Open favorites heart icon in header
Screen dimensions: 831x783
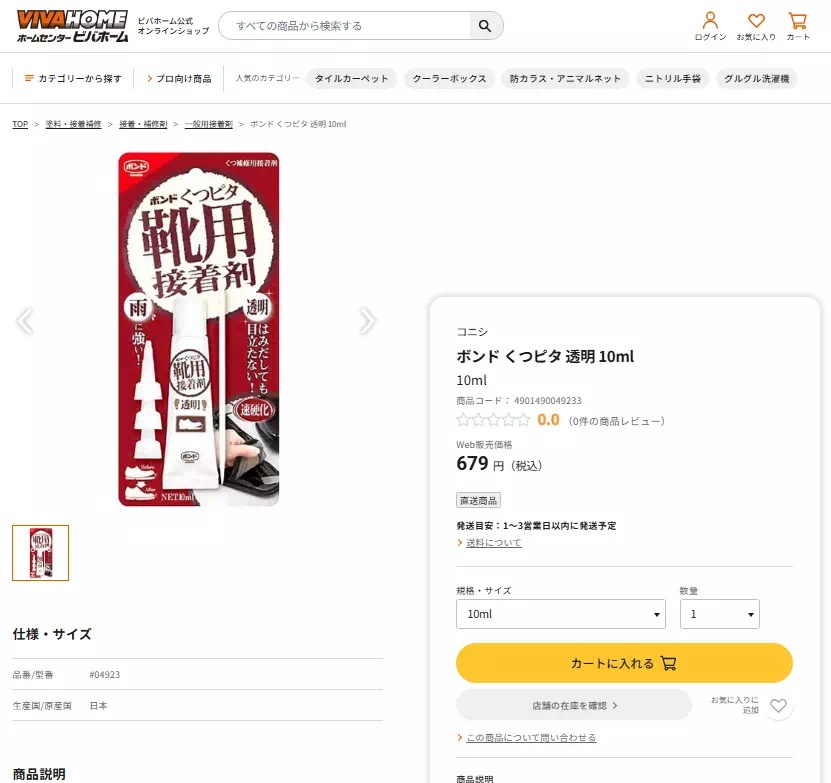point(756,25)
